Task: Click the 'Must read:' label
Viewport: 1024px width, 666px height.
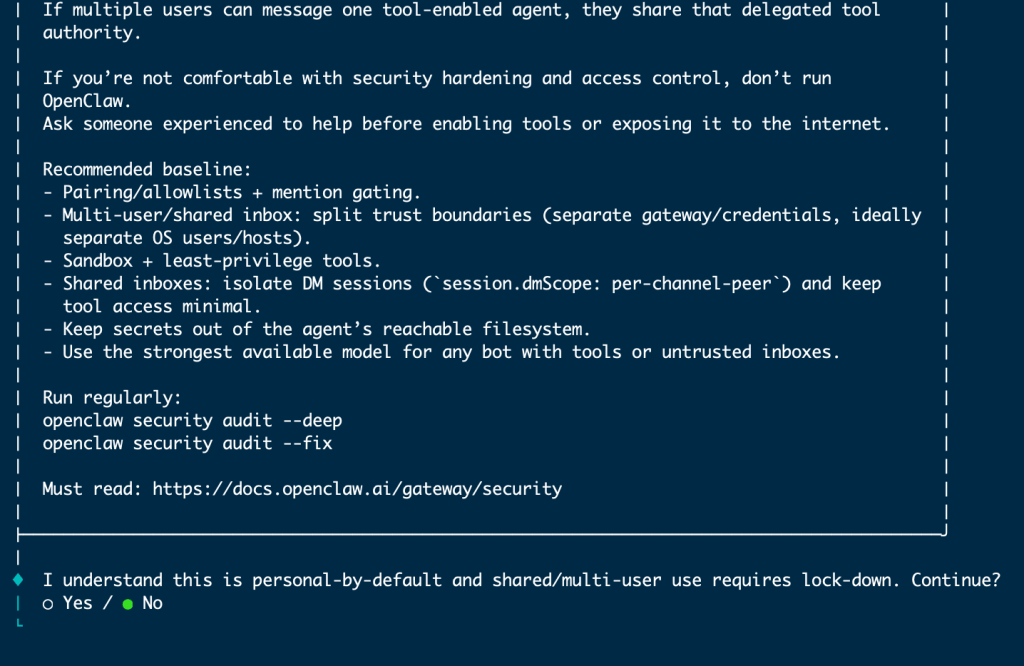Action: [x=92, y=489]
